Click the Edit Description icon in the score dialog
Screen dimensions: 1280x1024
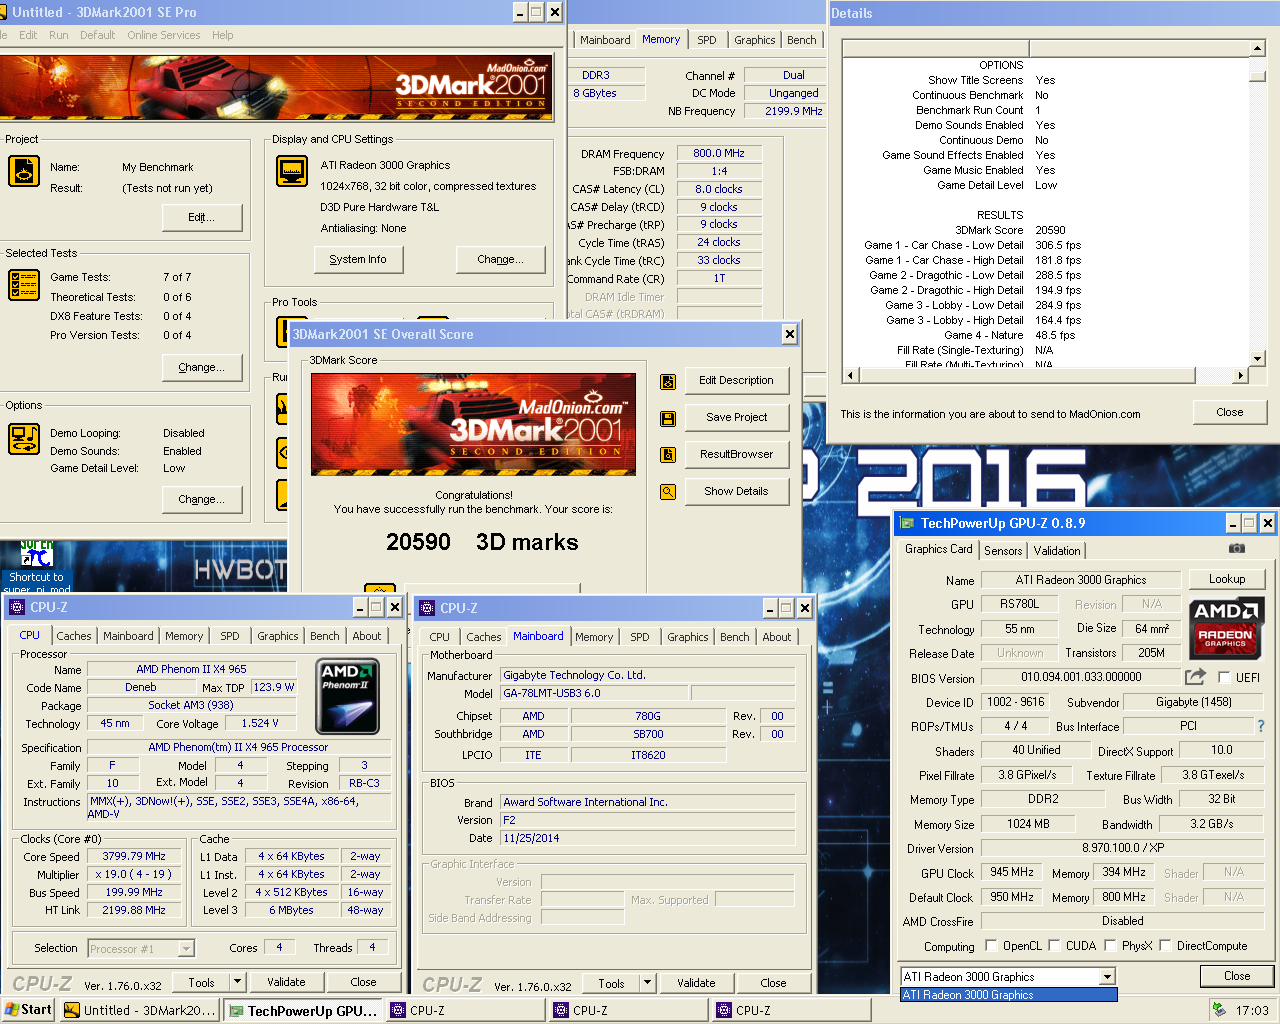668,381
